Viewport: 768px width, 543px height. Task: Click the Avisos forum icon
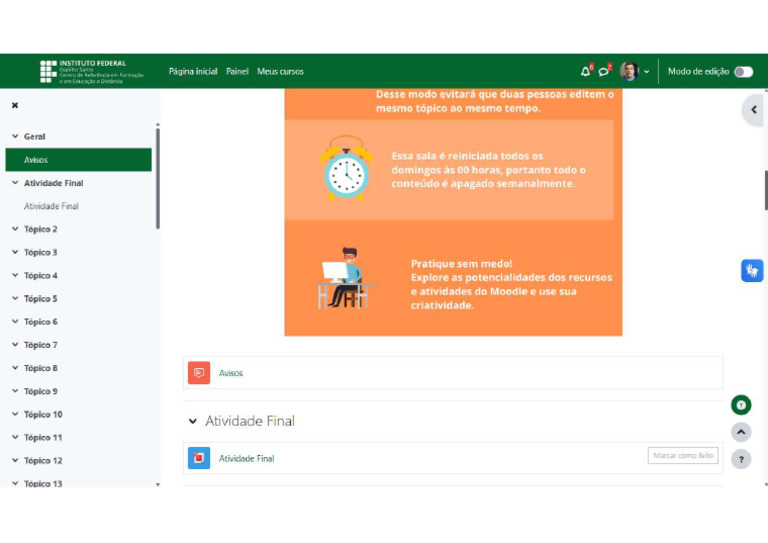tap(199, 373)
